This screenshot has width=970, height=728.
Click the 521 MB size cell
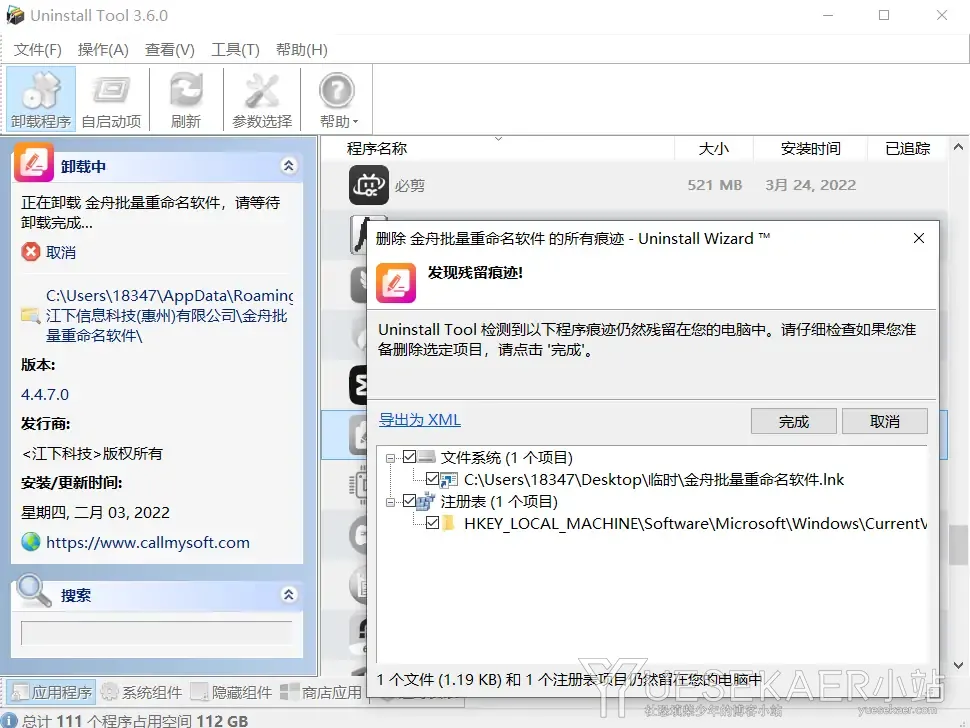(715, 185)
